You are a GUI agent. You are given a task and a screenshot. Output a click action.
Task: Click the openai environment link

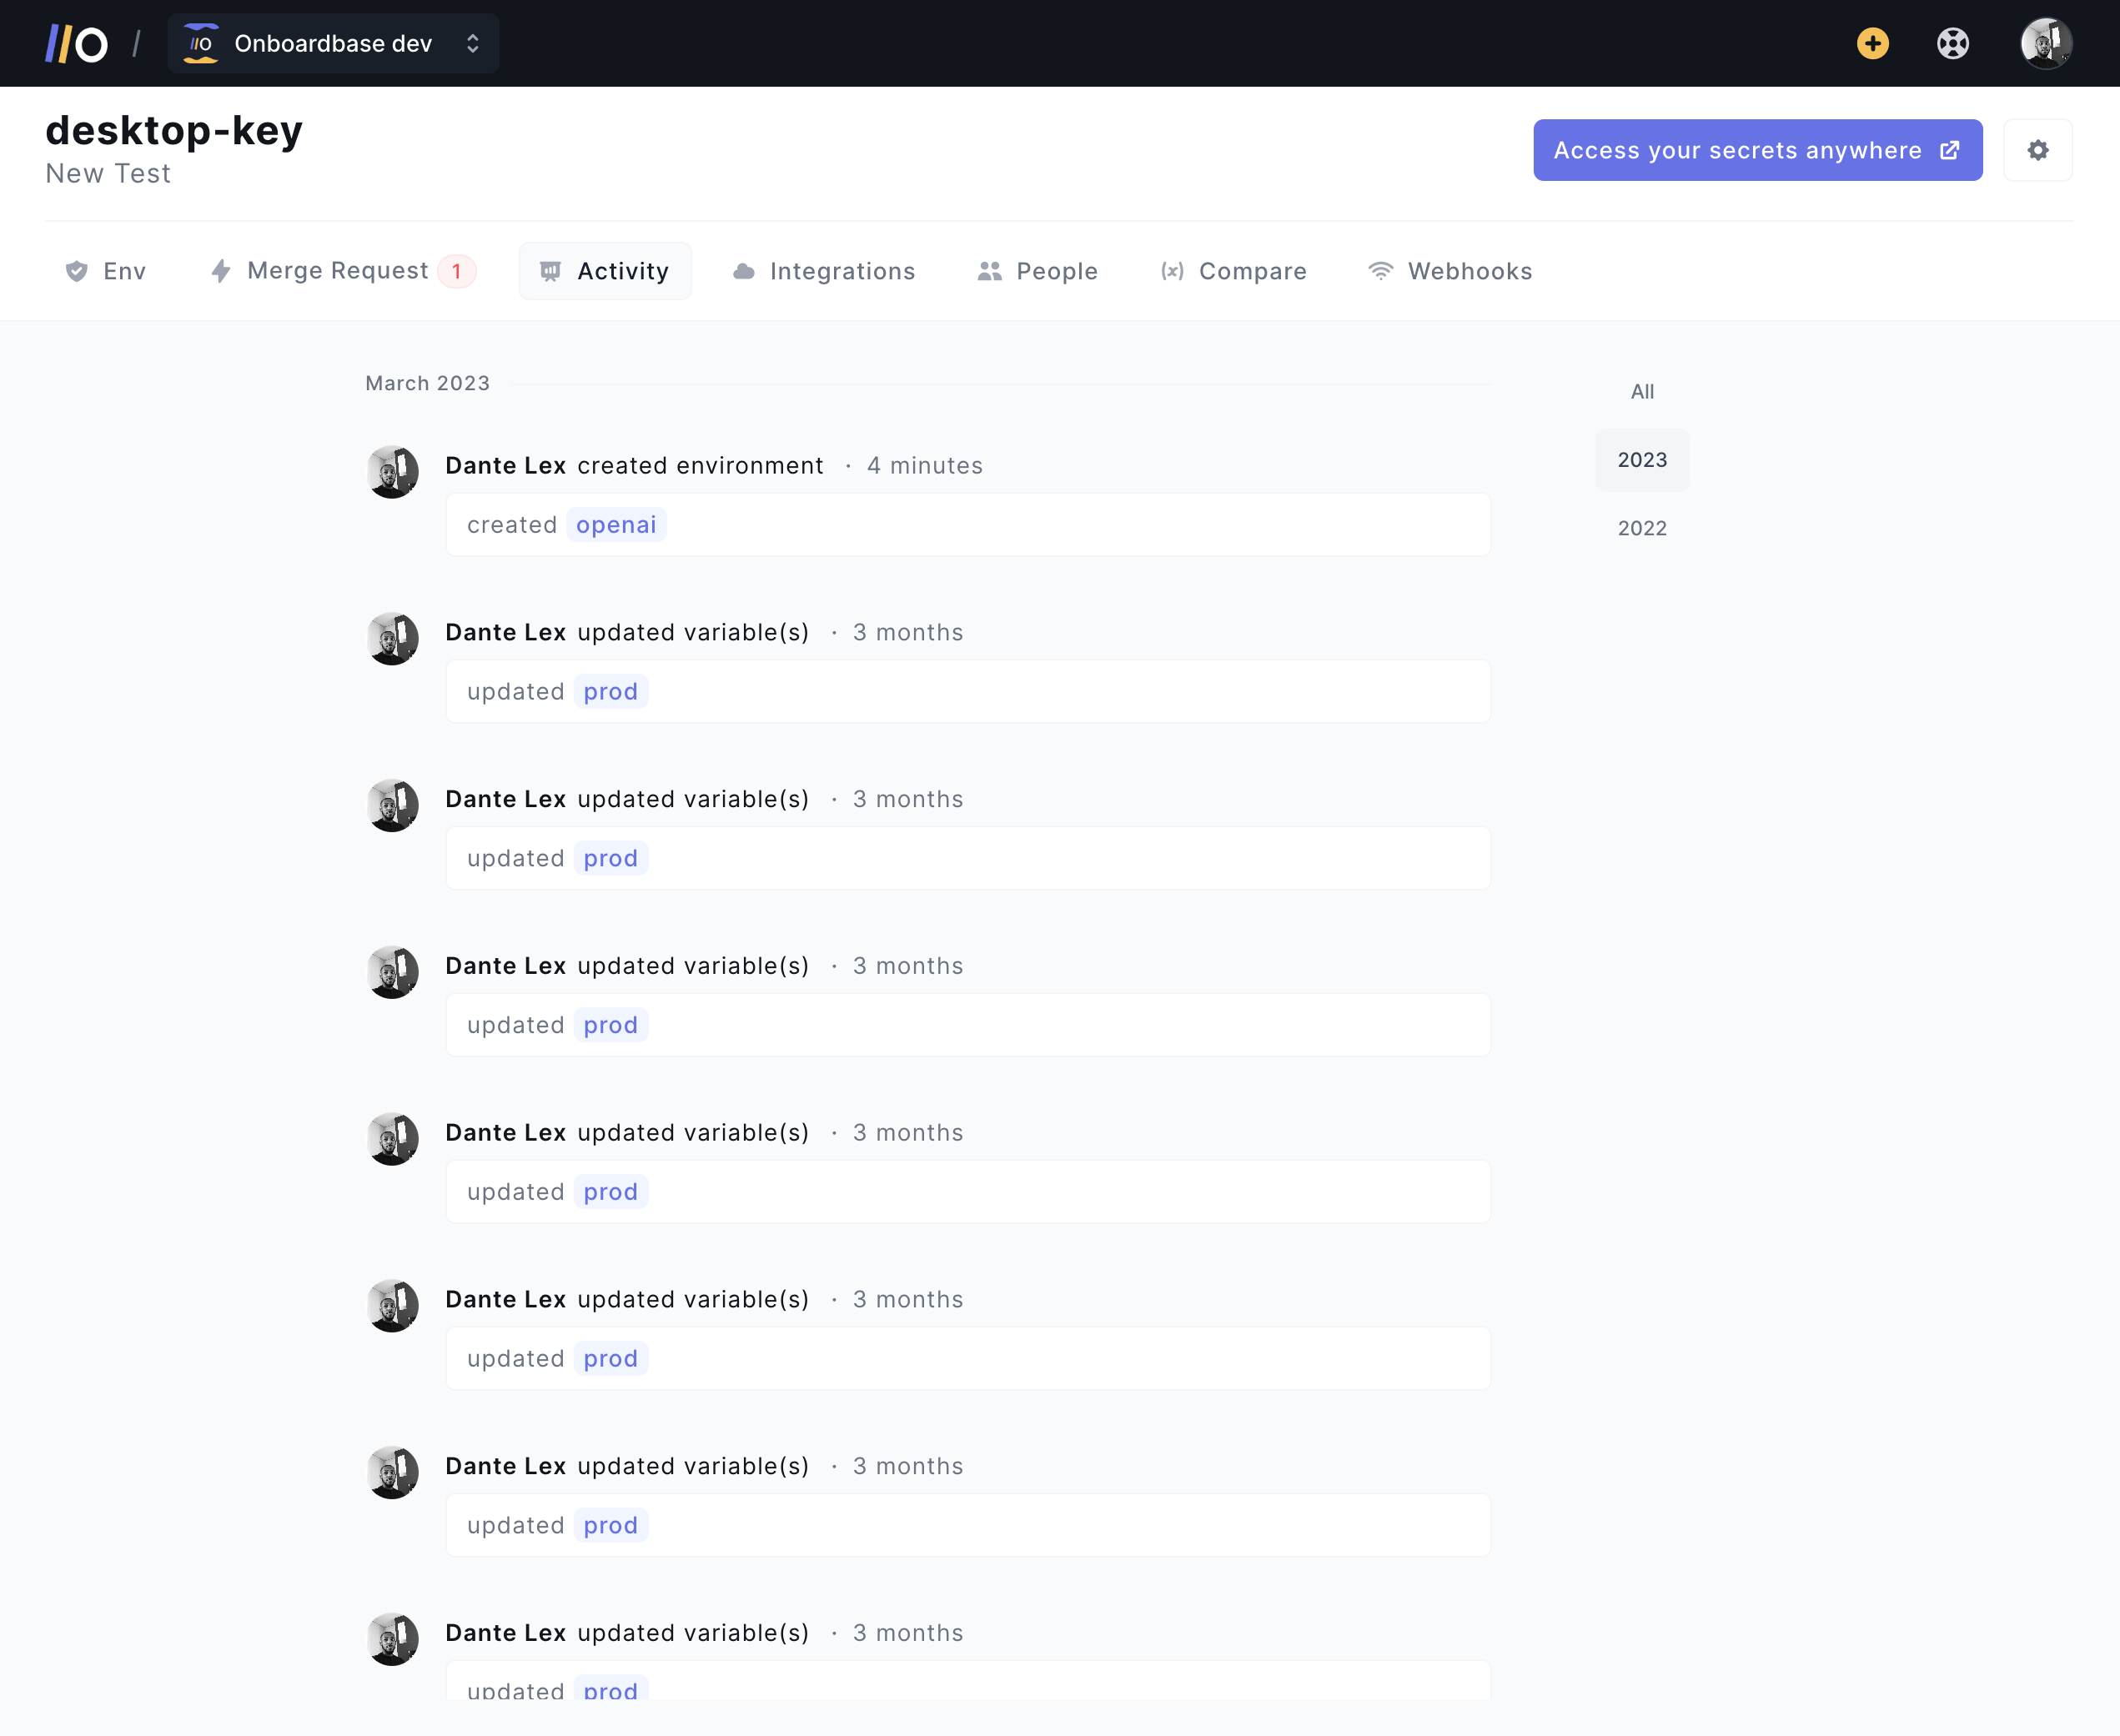(x=615, y=524)
